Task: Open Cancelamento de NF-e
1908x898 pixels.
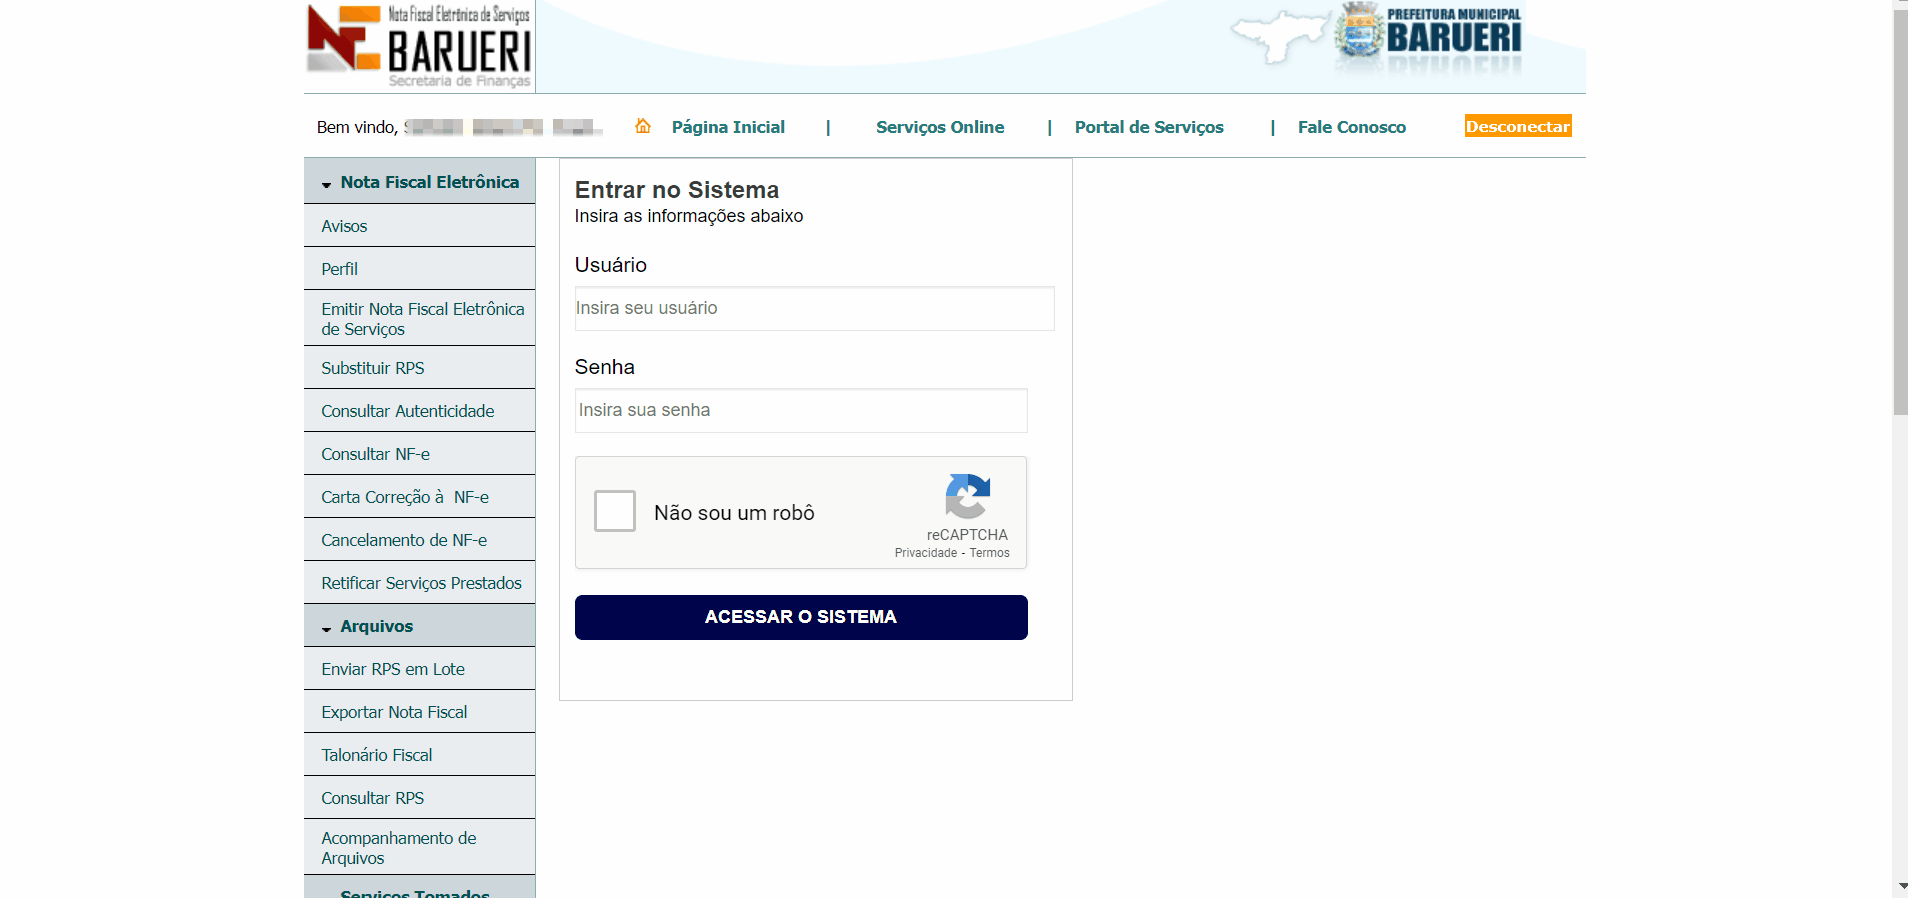Action: point(419,540)
